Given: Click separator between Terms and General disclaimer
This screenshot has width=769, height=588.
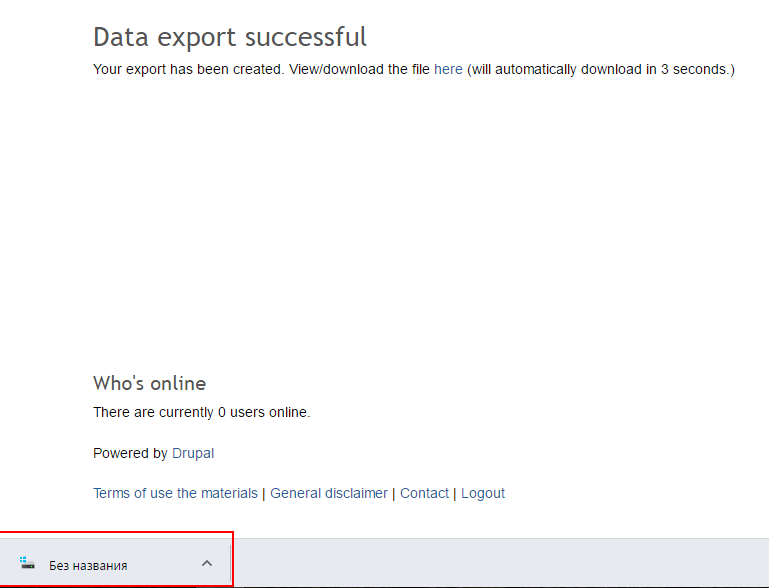Looking at the screenshot, I should 264,493.
